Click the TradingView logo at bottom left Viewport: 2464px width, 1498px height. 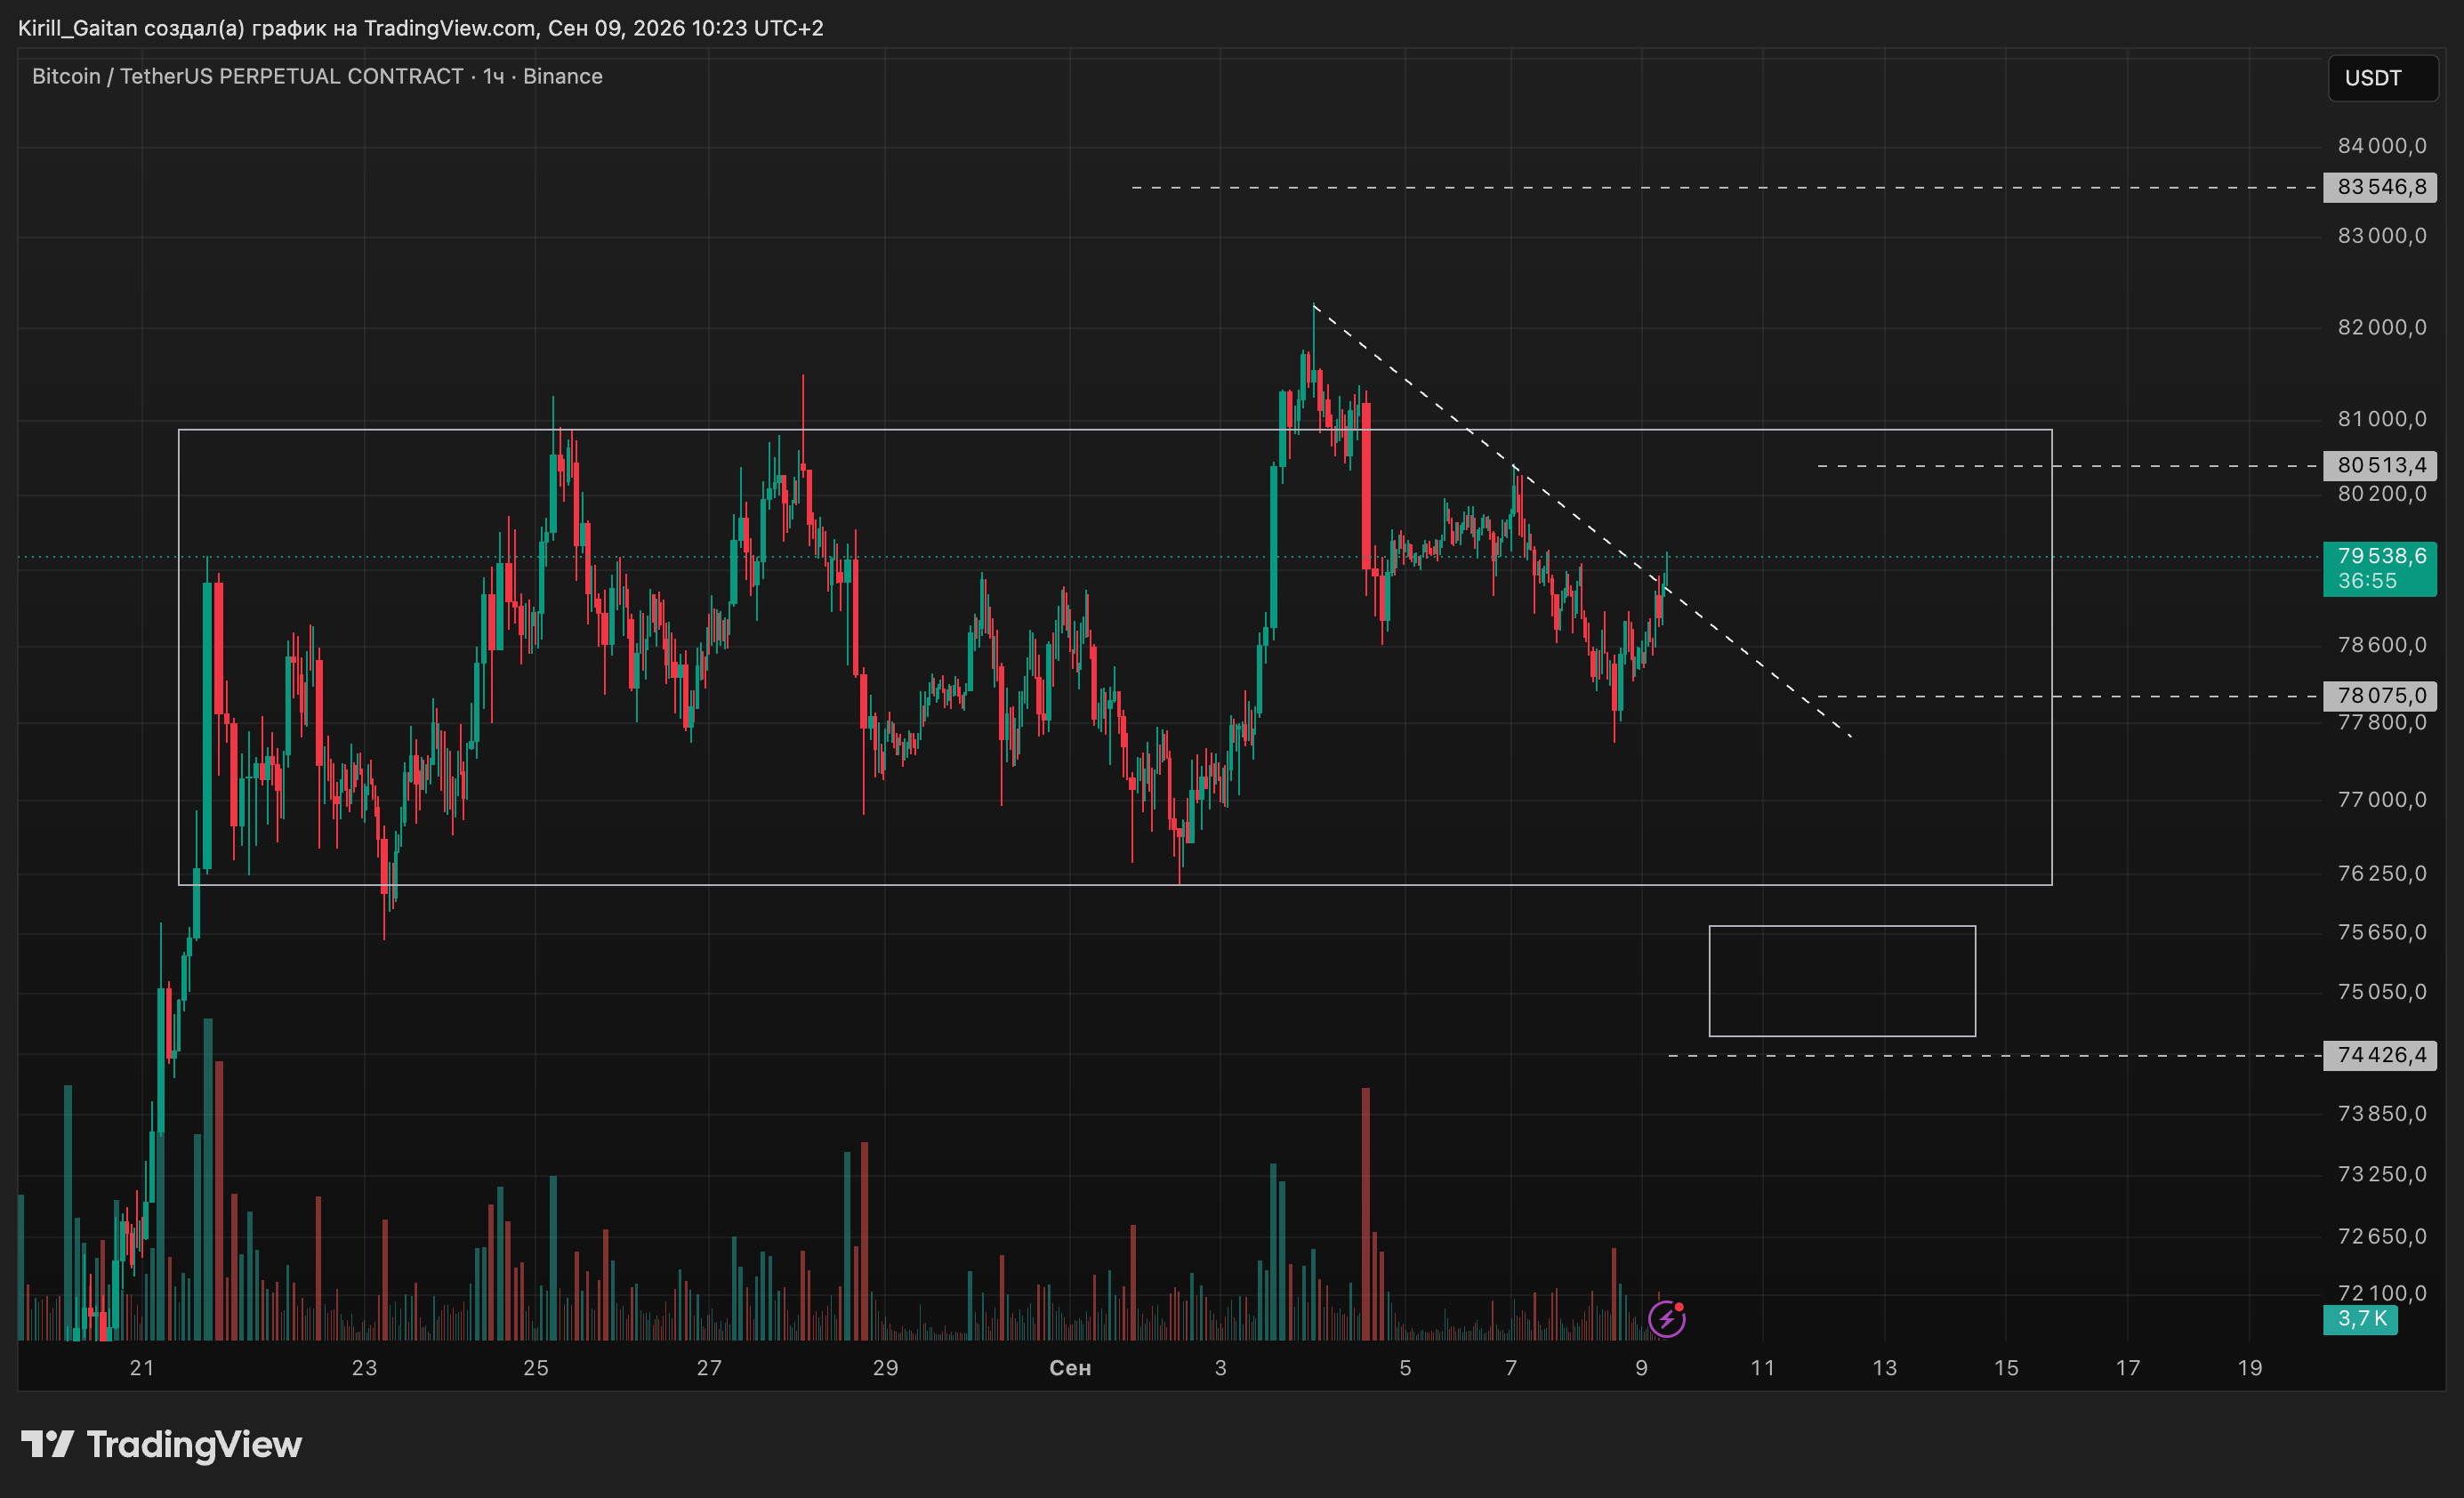(161, 1444)
